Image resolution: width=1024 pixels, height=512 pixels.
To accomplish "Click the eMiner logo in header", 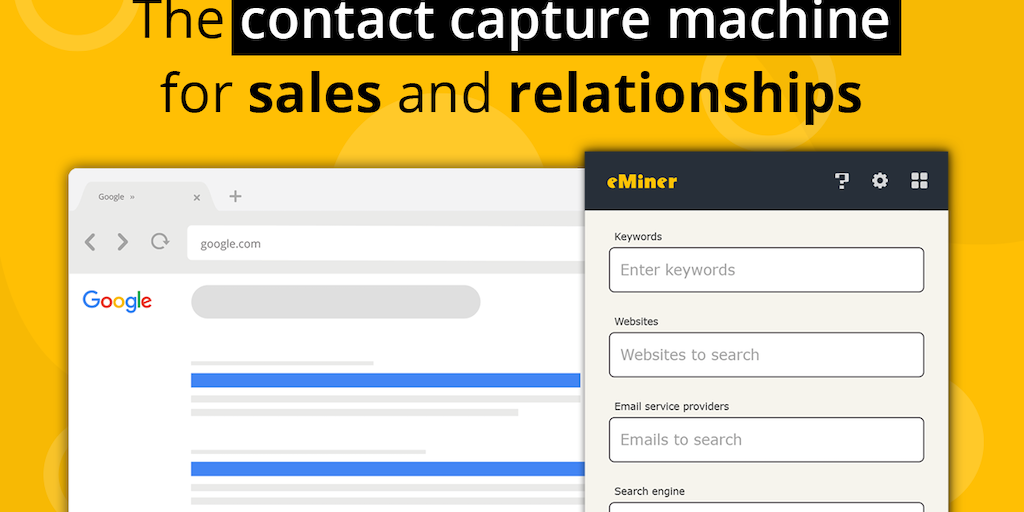I will click(642, 182).
